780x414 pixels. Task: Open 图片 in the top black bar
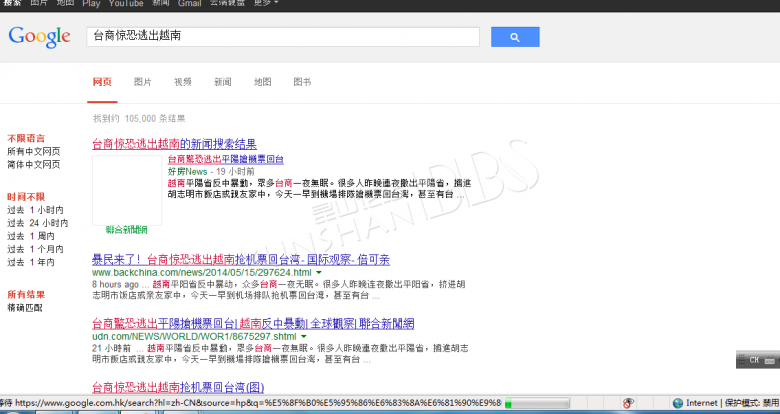39,3
